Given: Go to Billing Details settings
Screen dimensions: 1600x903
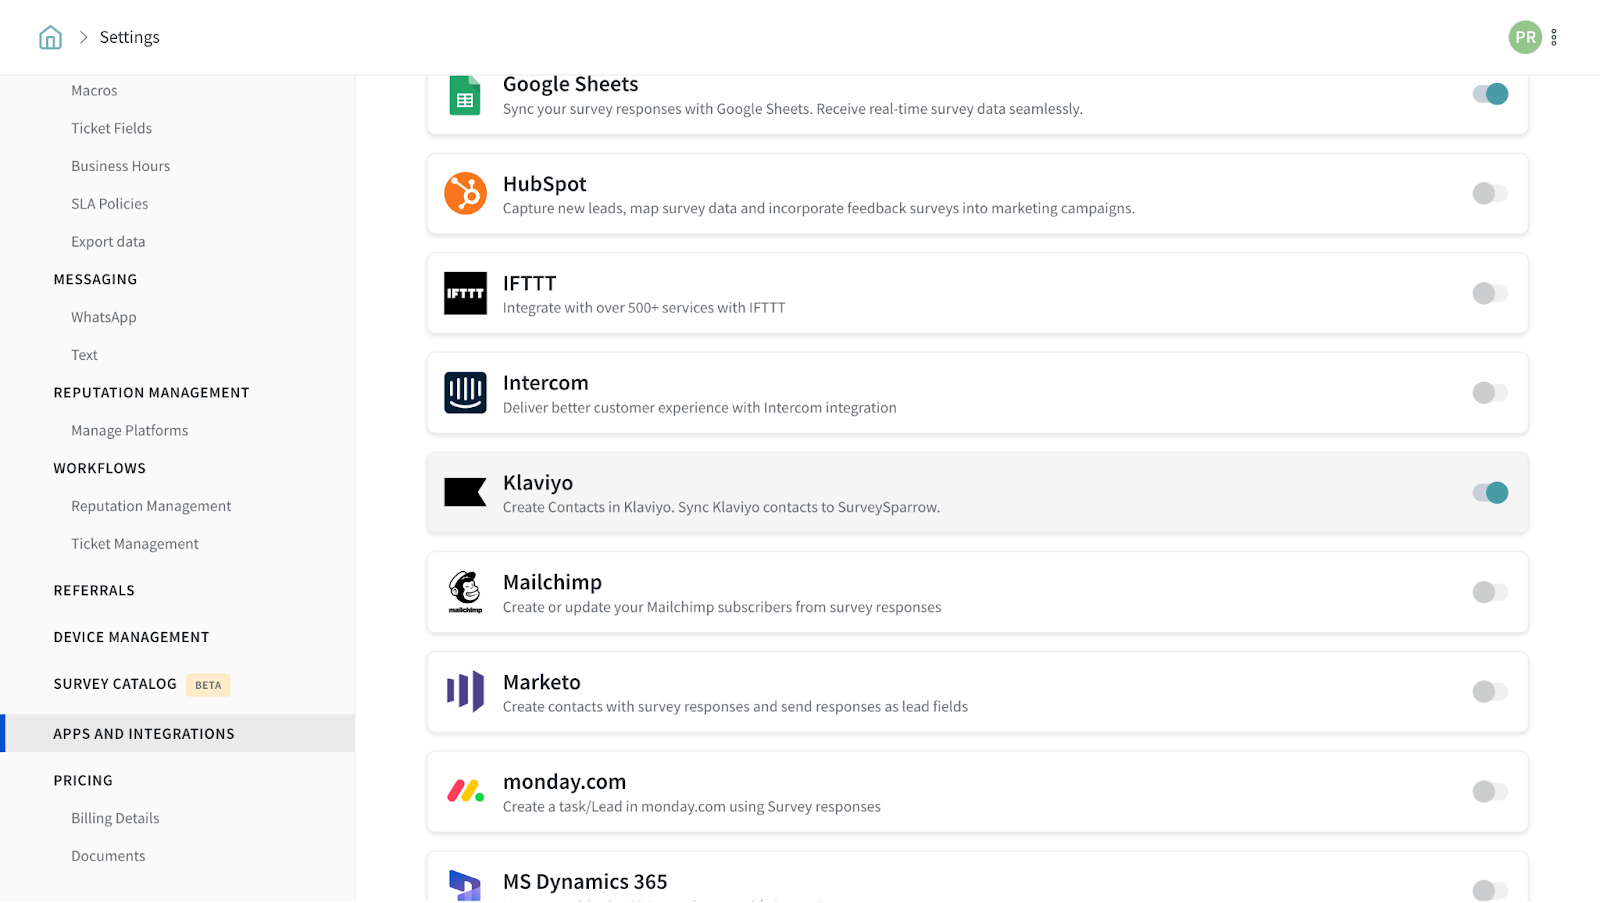Looking at the screenshot, I should [x=115, y=818].
